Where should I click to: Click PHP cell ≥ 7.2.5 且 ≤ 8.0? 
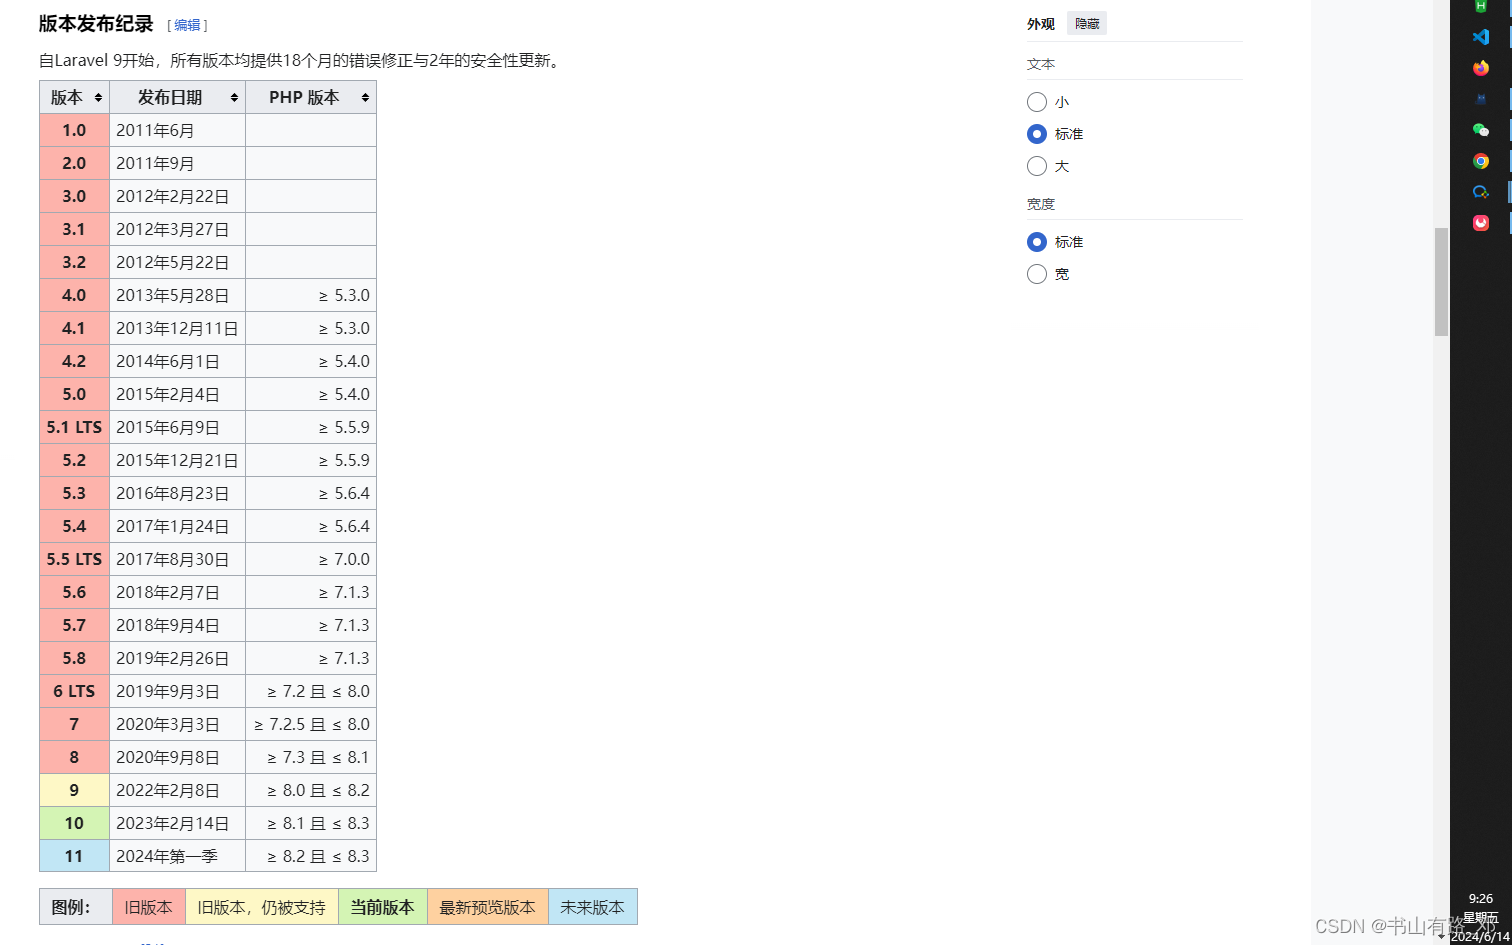coord(311,724)
